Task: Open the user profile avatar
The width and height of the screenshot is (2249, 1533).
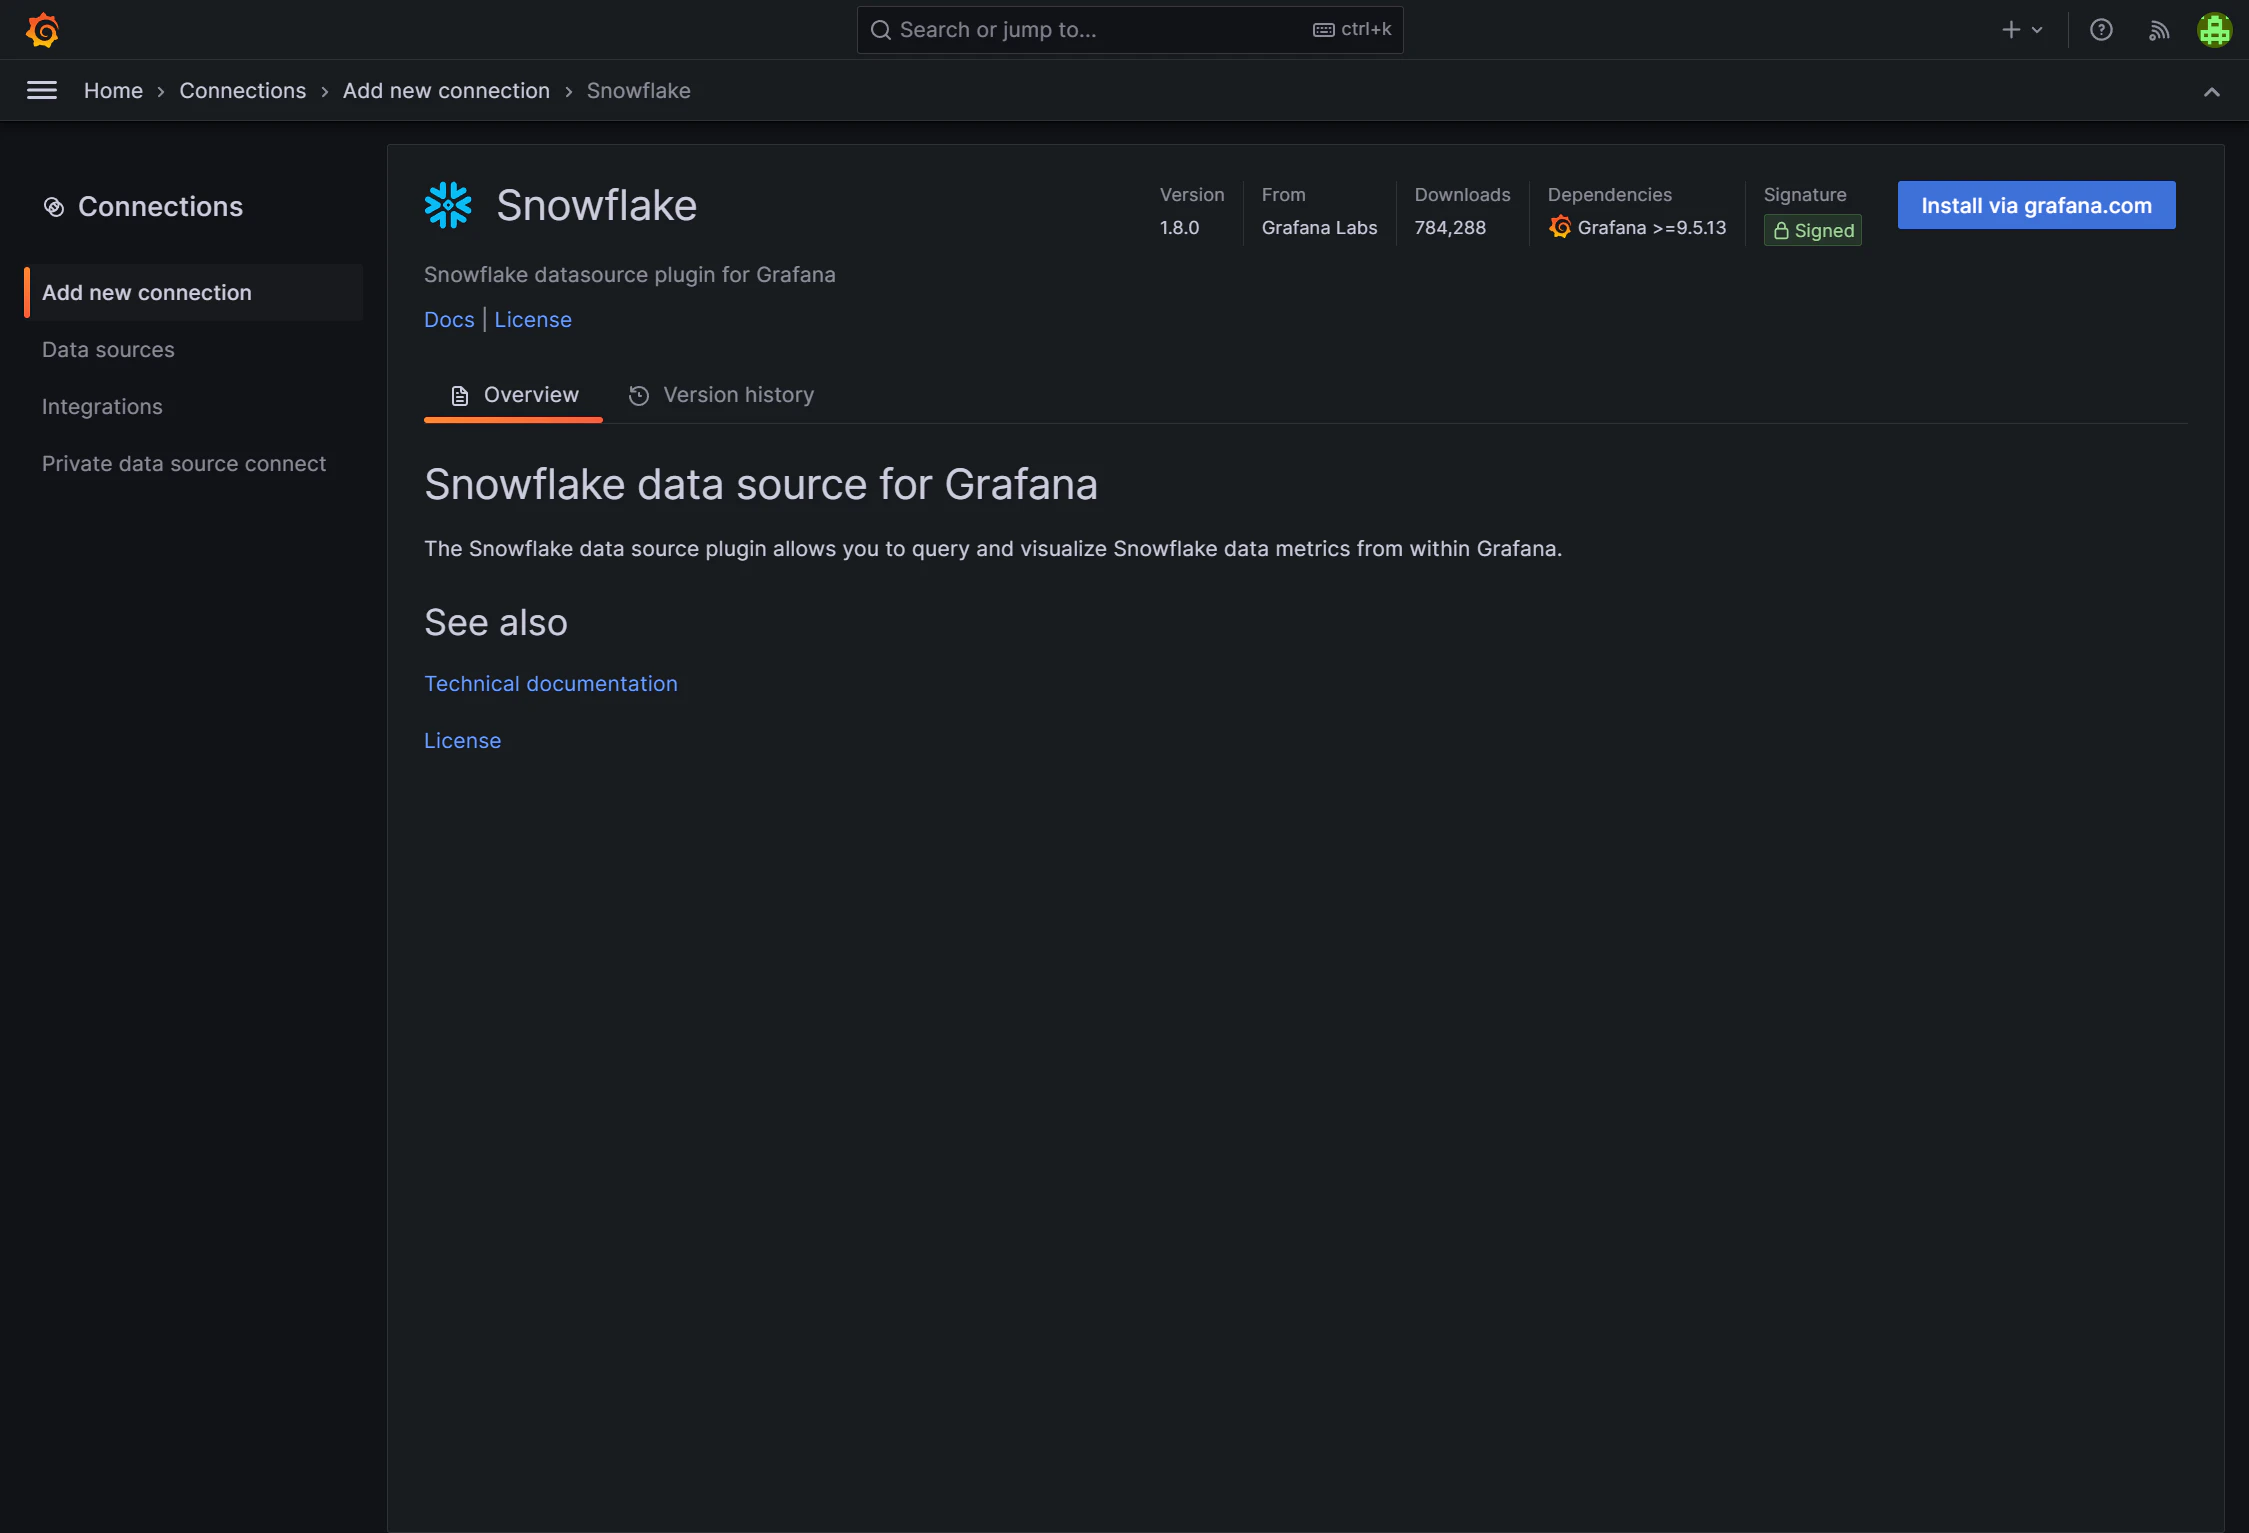Action: coord(2215,30)
